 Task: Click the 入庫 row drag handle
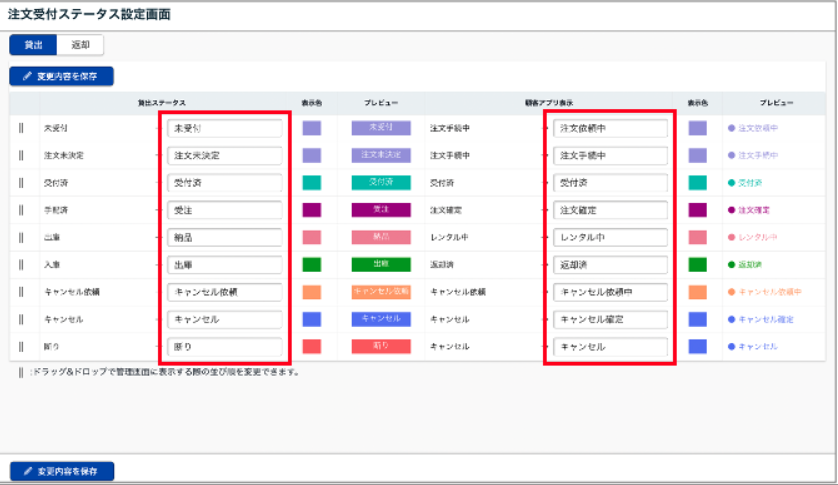click(x=20, y=265)
